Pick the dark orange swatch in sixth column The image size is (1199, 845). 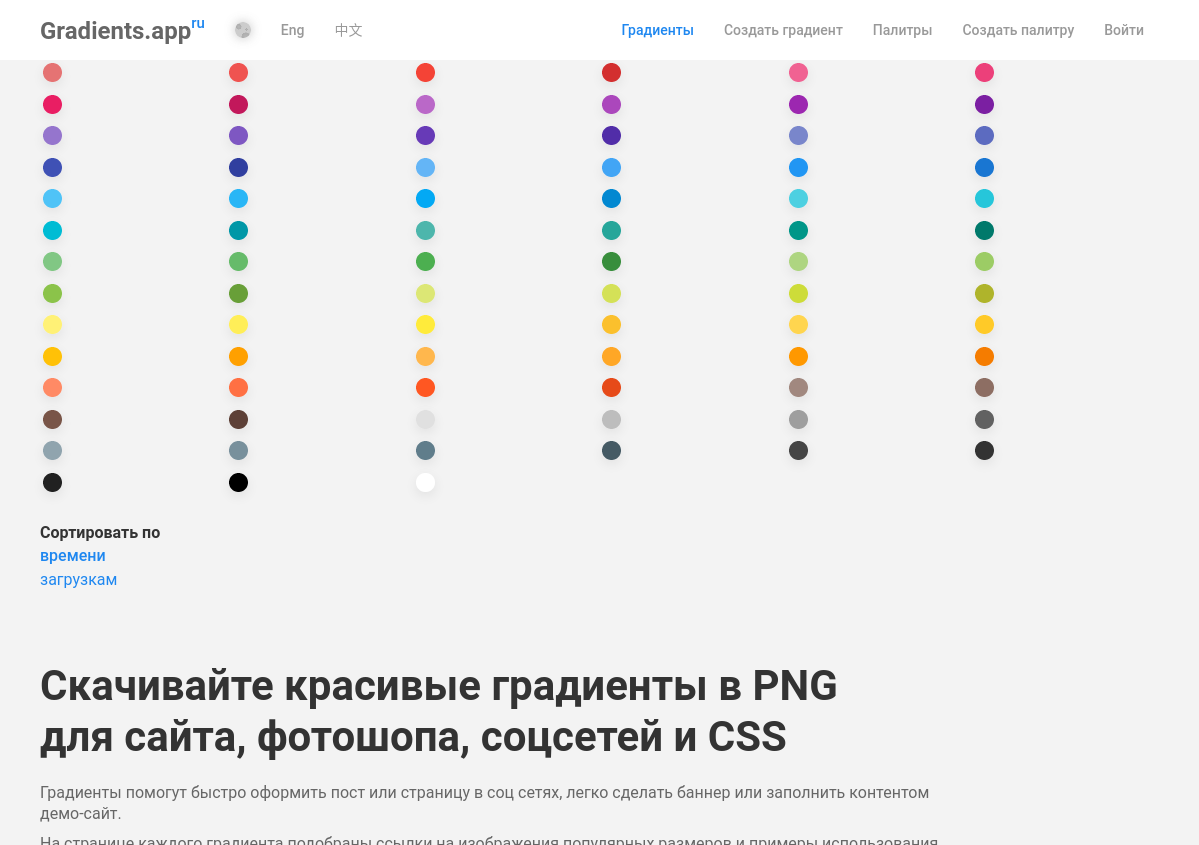click(x=985, y=356)
